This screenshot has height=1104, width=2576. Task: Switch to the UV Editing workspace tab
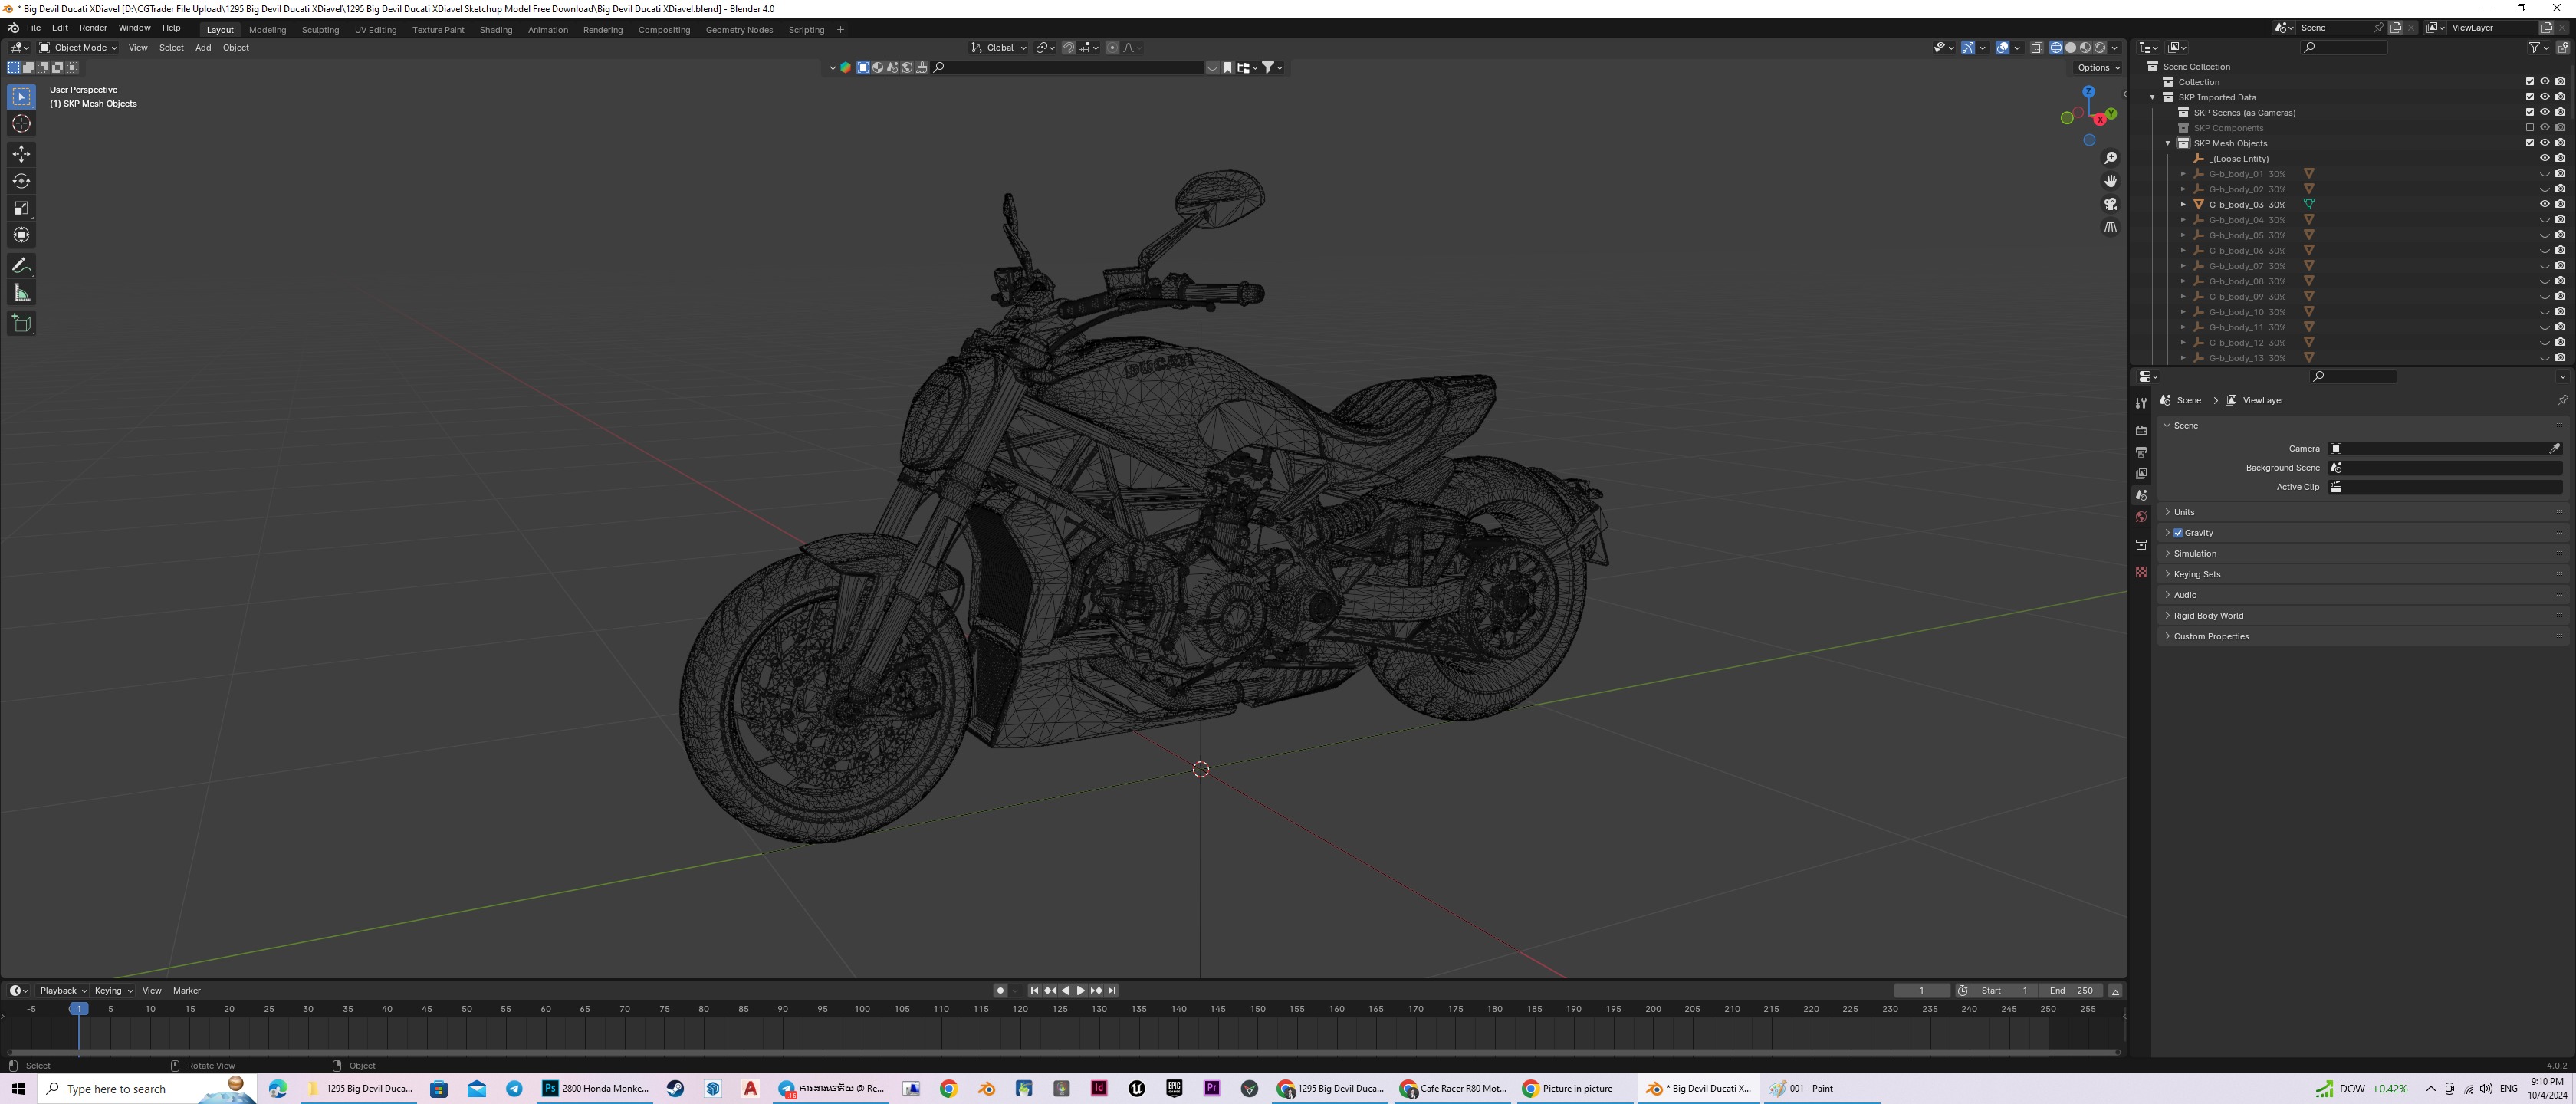pyautogui.click(x=375, y=29)
